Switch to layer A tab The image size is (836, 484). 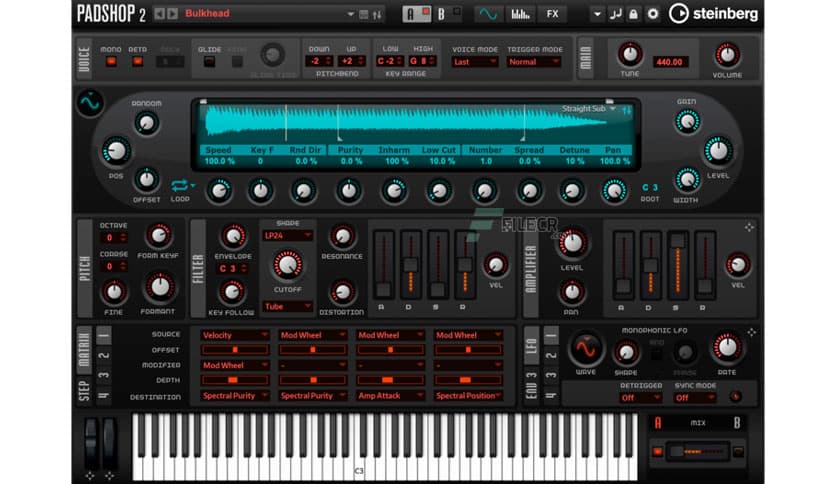click(x=416, y=14)
